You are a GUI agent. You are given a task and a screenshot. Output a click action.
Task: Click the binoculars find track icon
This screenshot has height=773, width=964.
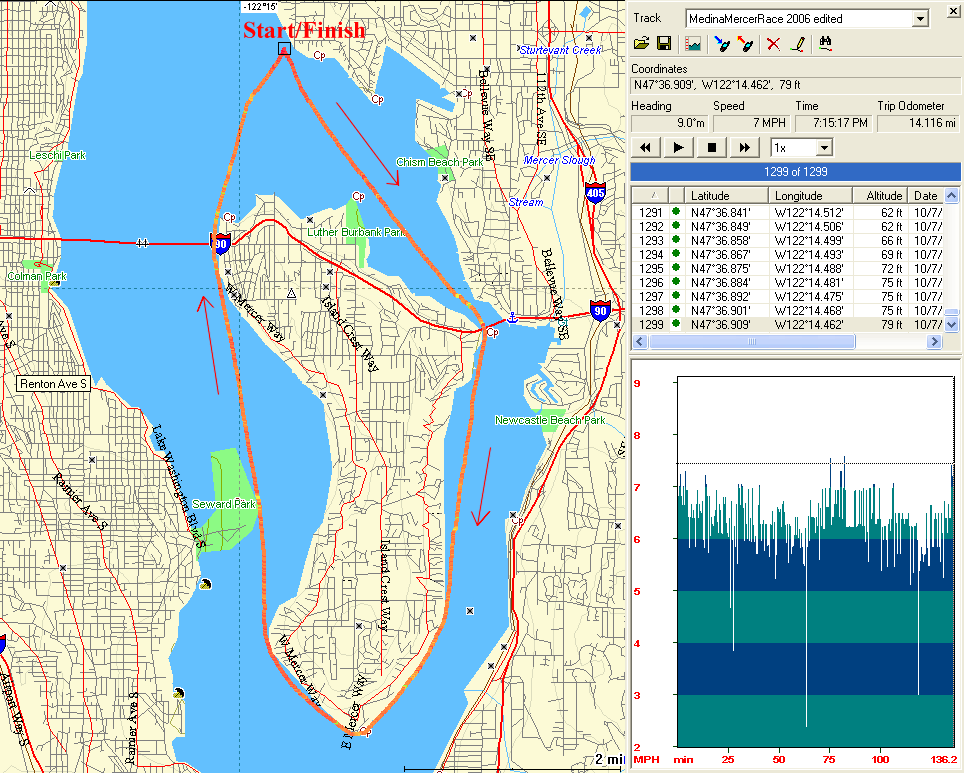(x=827, y=44)
